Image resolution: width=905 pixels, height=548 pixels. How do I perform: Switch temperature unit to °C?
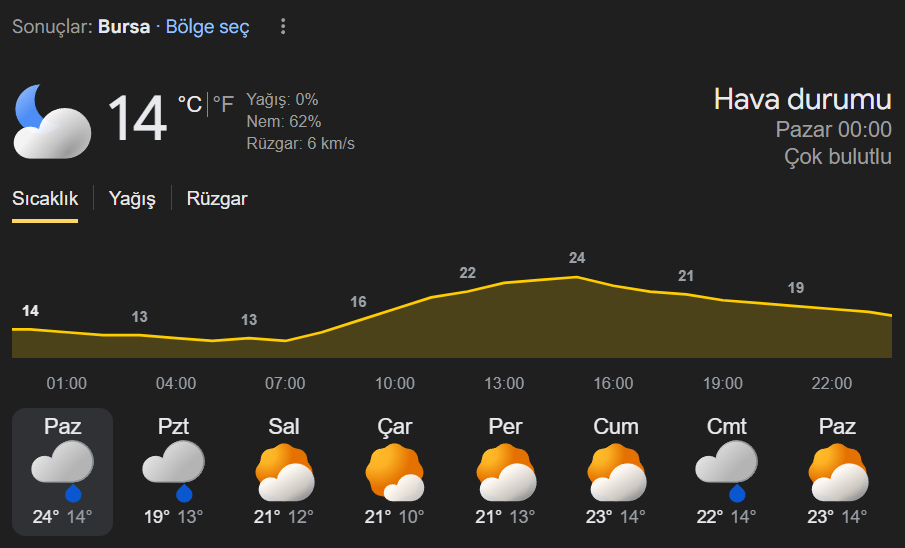click(x=189, y=104)
